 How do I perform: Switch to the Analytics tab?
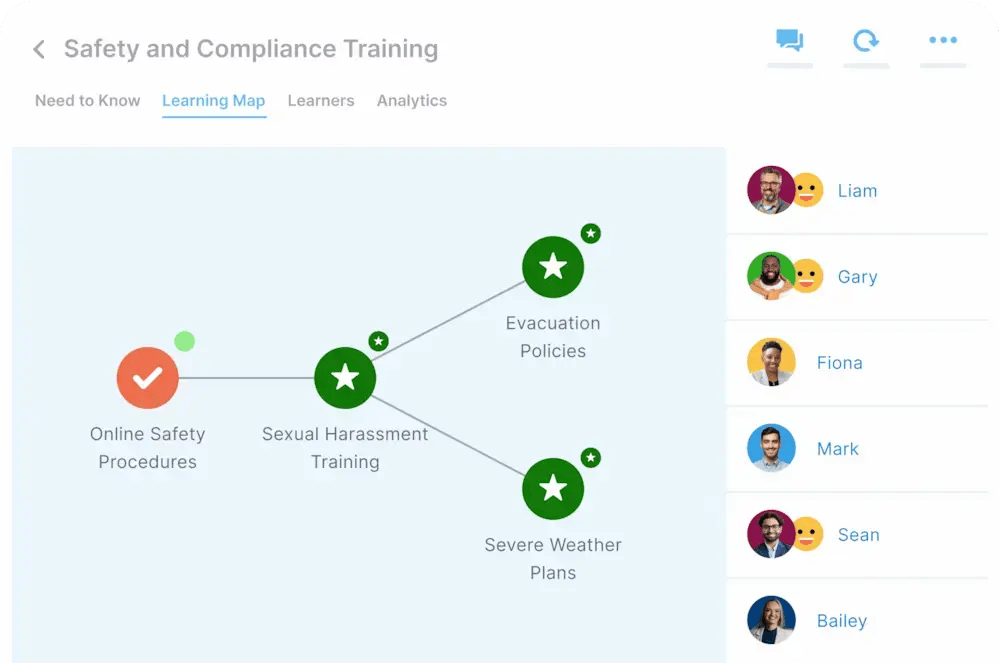tap(411, 100)
